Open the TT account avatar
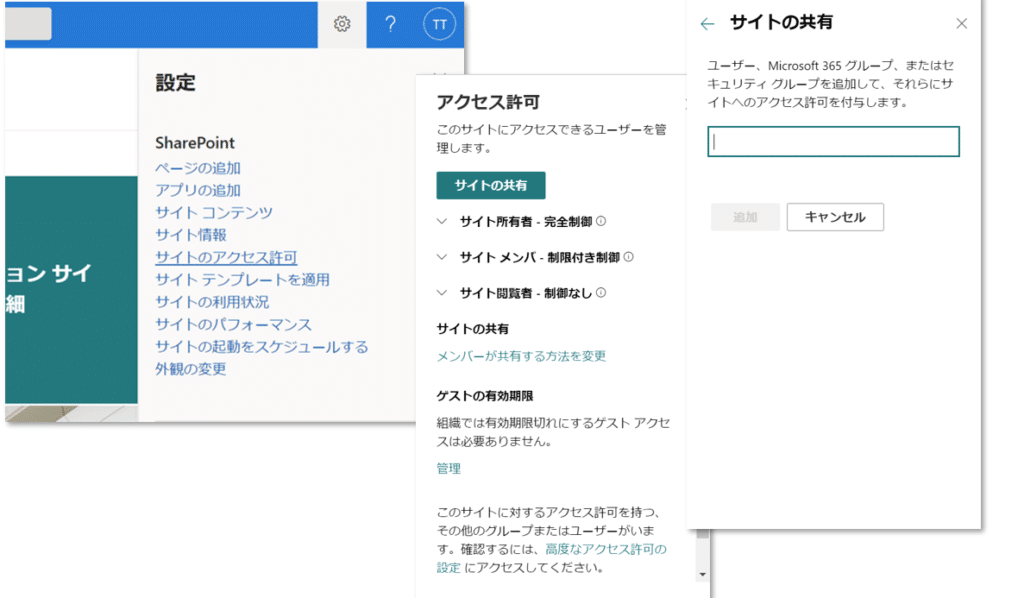Viewport: 1024px width, 598px height. pos(439,24)
